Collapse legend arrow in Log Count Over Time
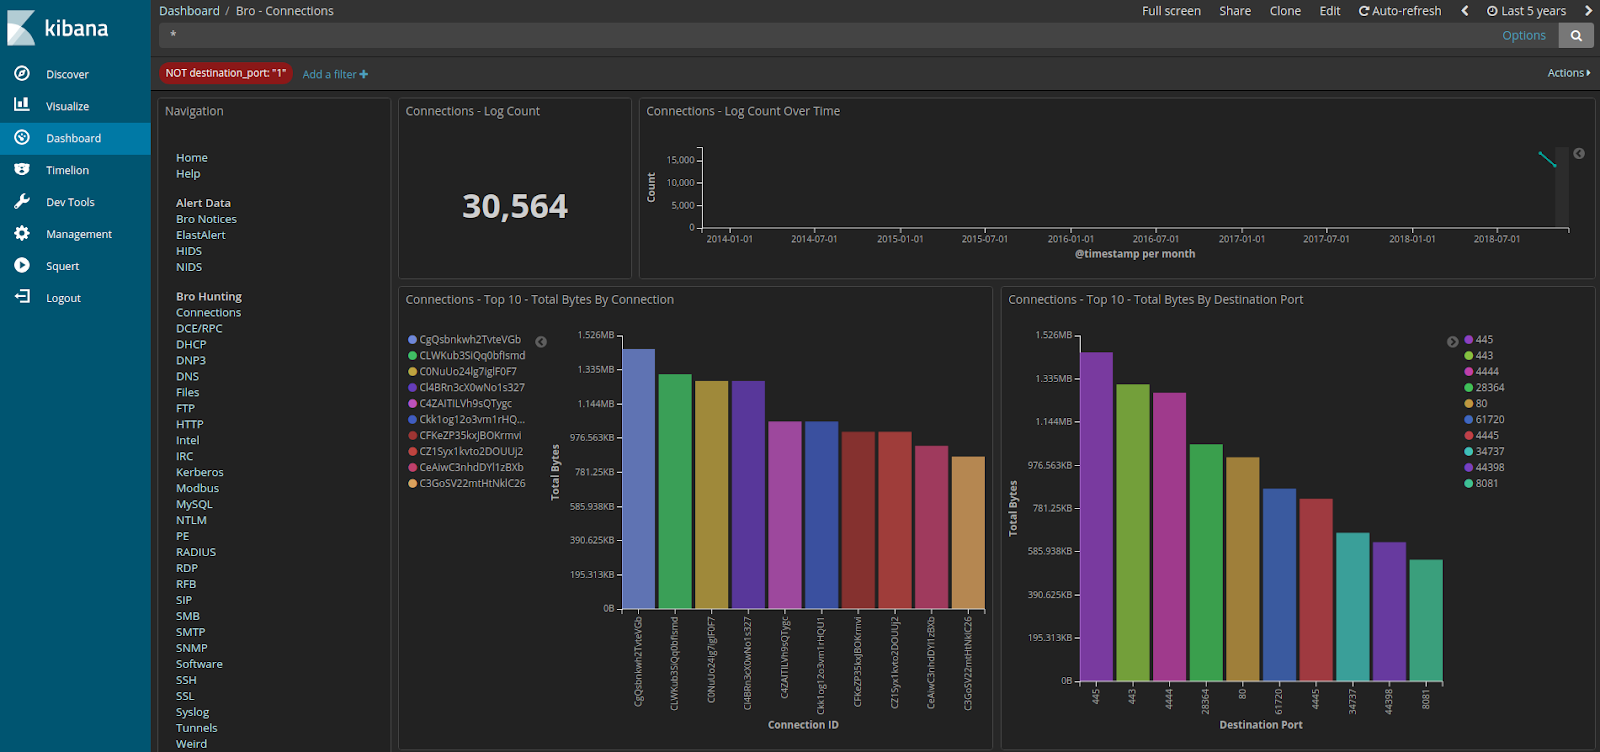Viewport: 1600px width, 752px height. [1579, 153]
